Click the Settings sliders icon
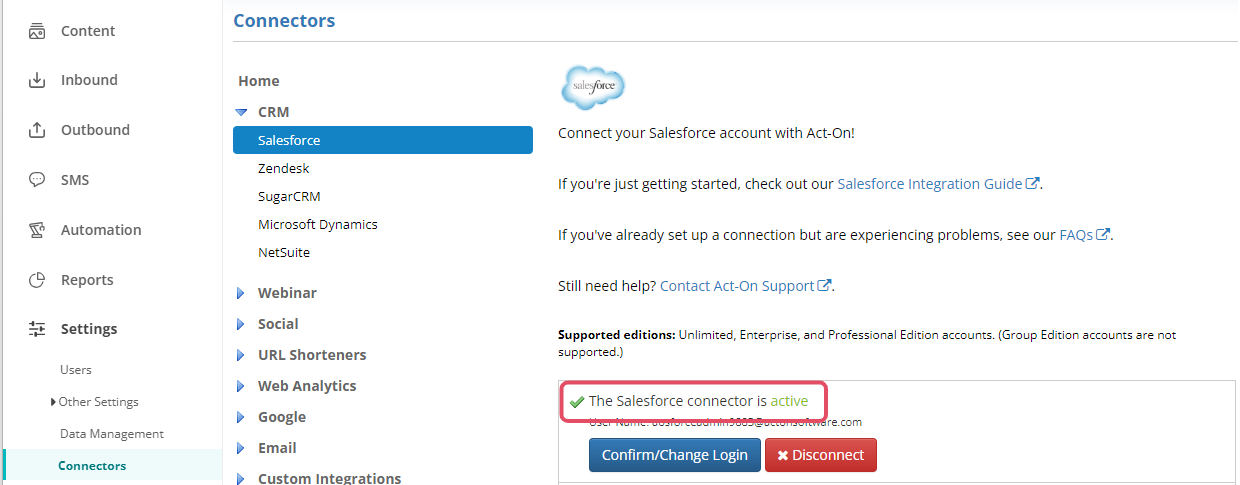The width and height of the screenshot is (1240, 485). click(x=37, y=329)
